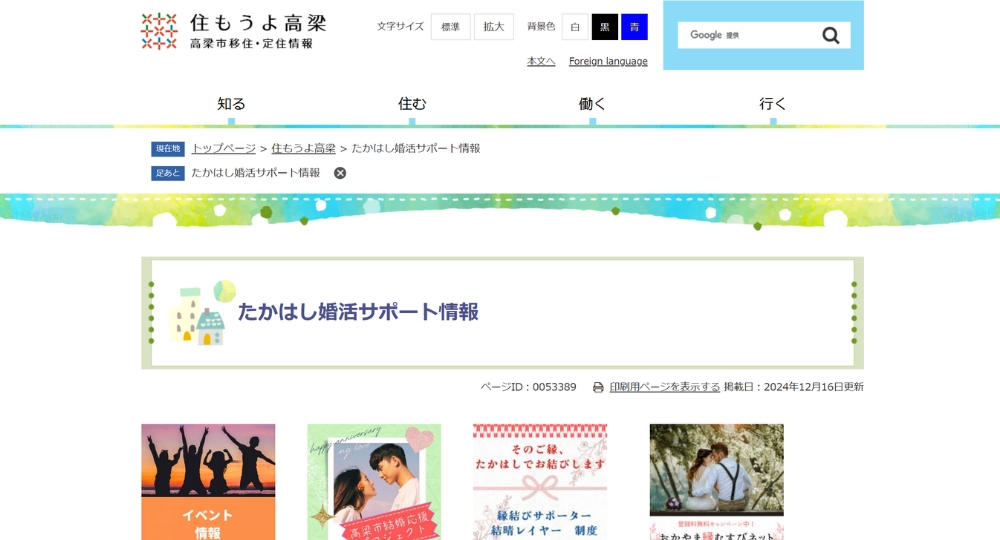The width and height of the screenshot is (1000, 540).
Task: Open the 縁結びサポーター banner image
Action: [x=540, y=482]
